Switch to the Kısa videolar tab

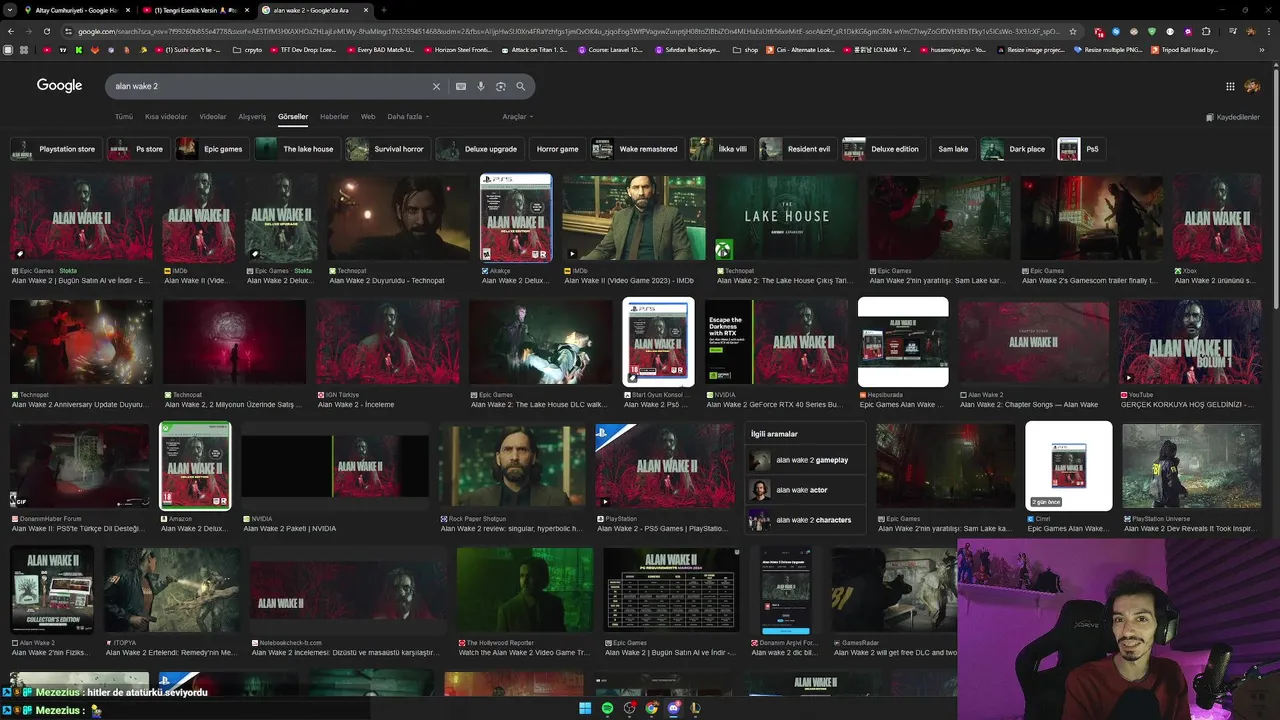(x=166, y=117)
